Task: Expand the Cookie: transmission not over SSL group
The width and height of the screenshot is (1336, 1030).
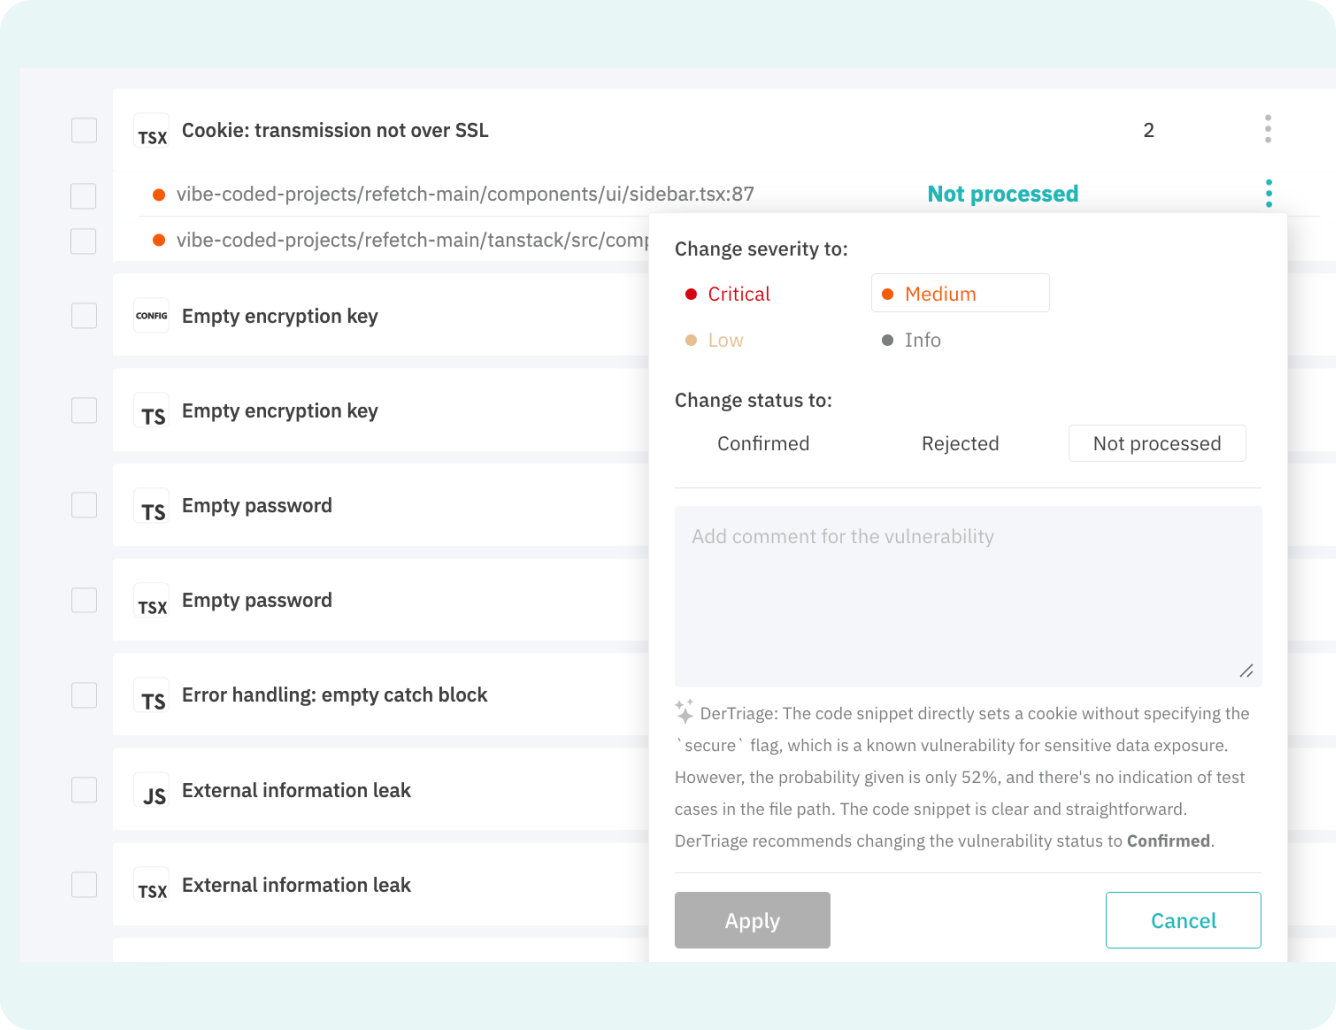Action: [335, 130]
